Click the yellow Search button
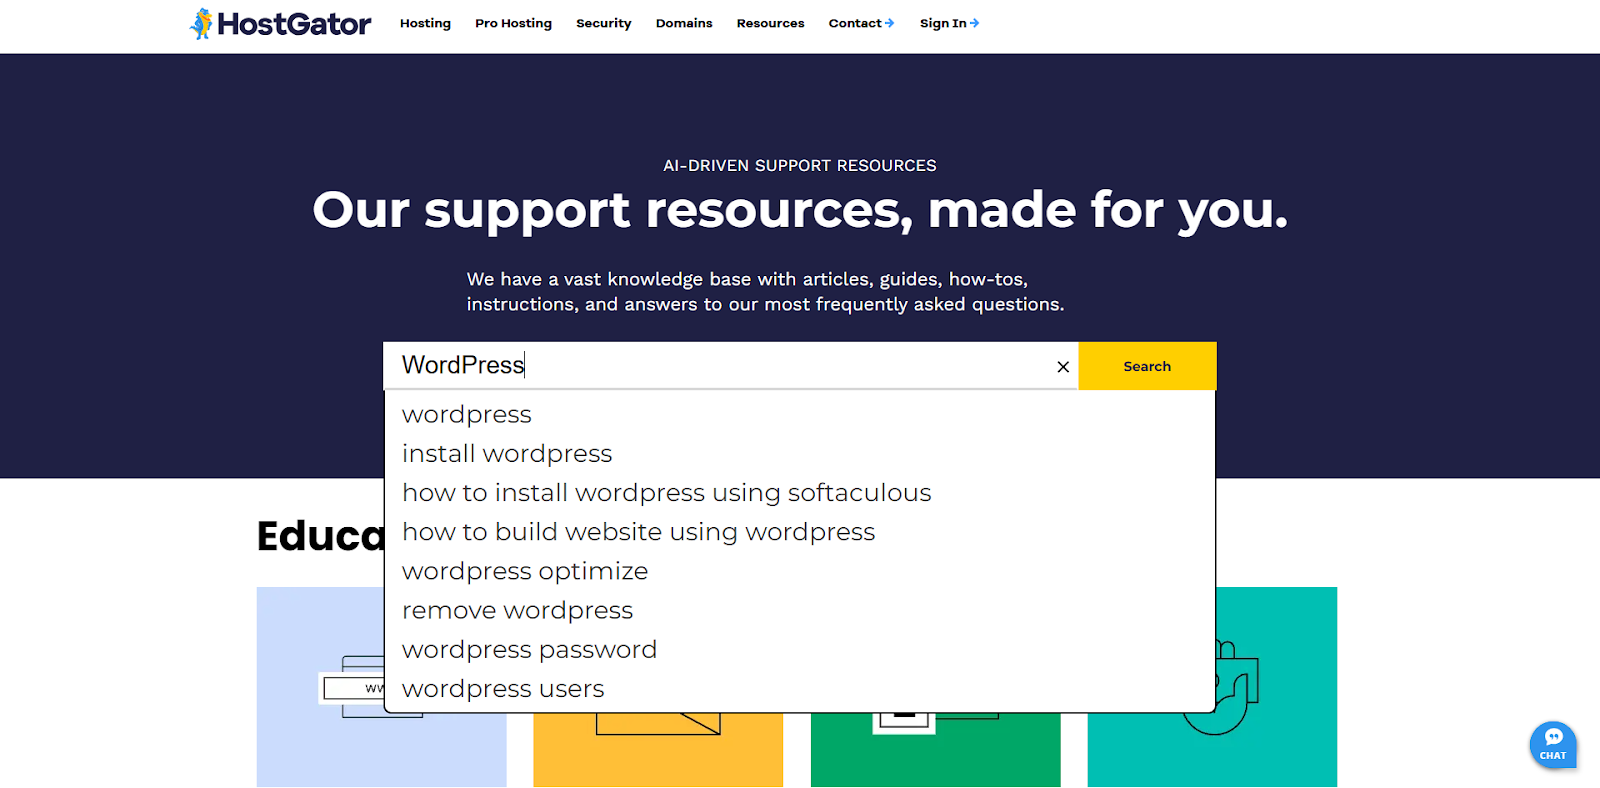The height and width of the screenshot is (788, 1600). 1147,366
